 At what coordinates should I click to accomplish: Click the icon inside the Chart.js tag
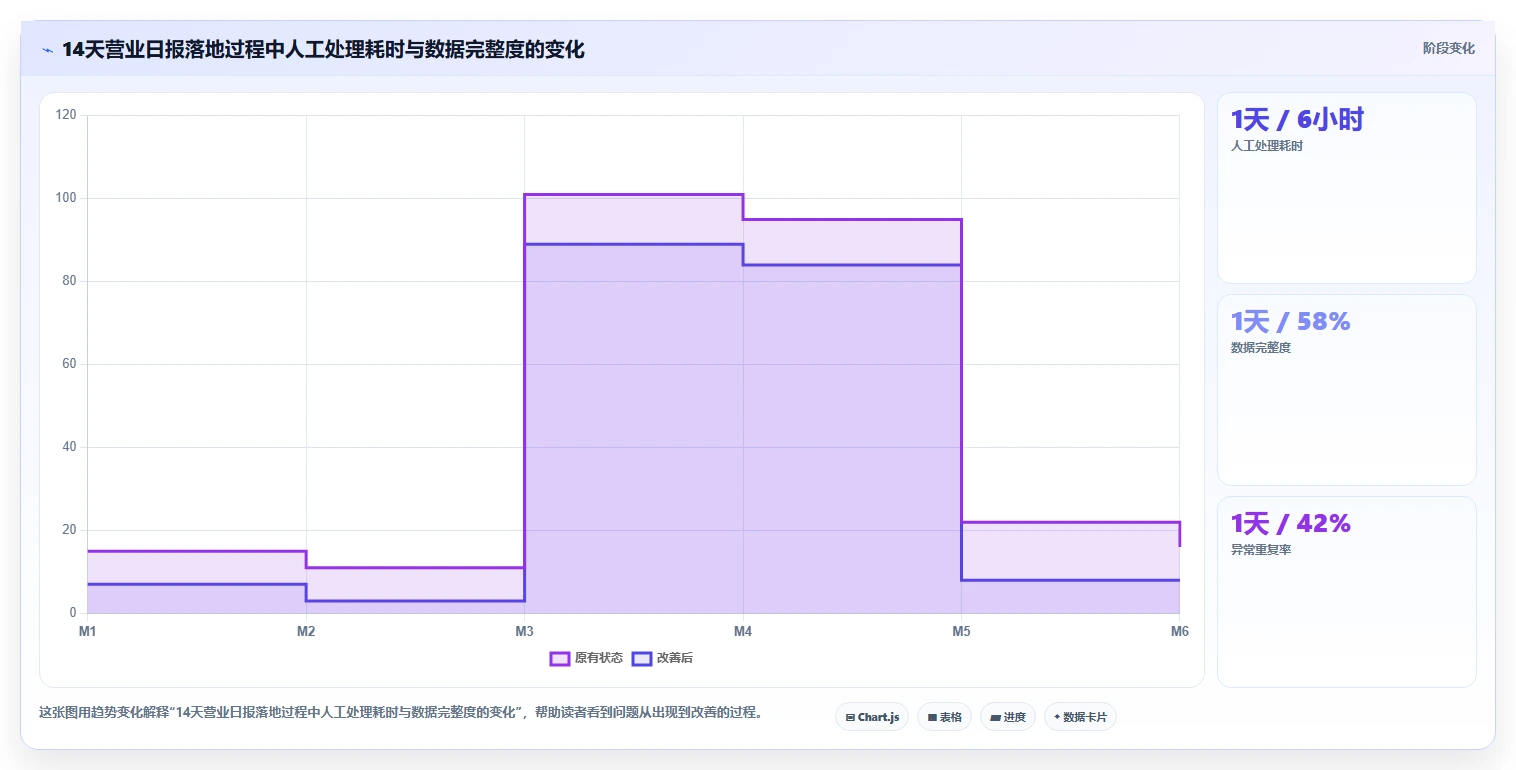pyautogui.click(x=850, y=717)
